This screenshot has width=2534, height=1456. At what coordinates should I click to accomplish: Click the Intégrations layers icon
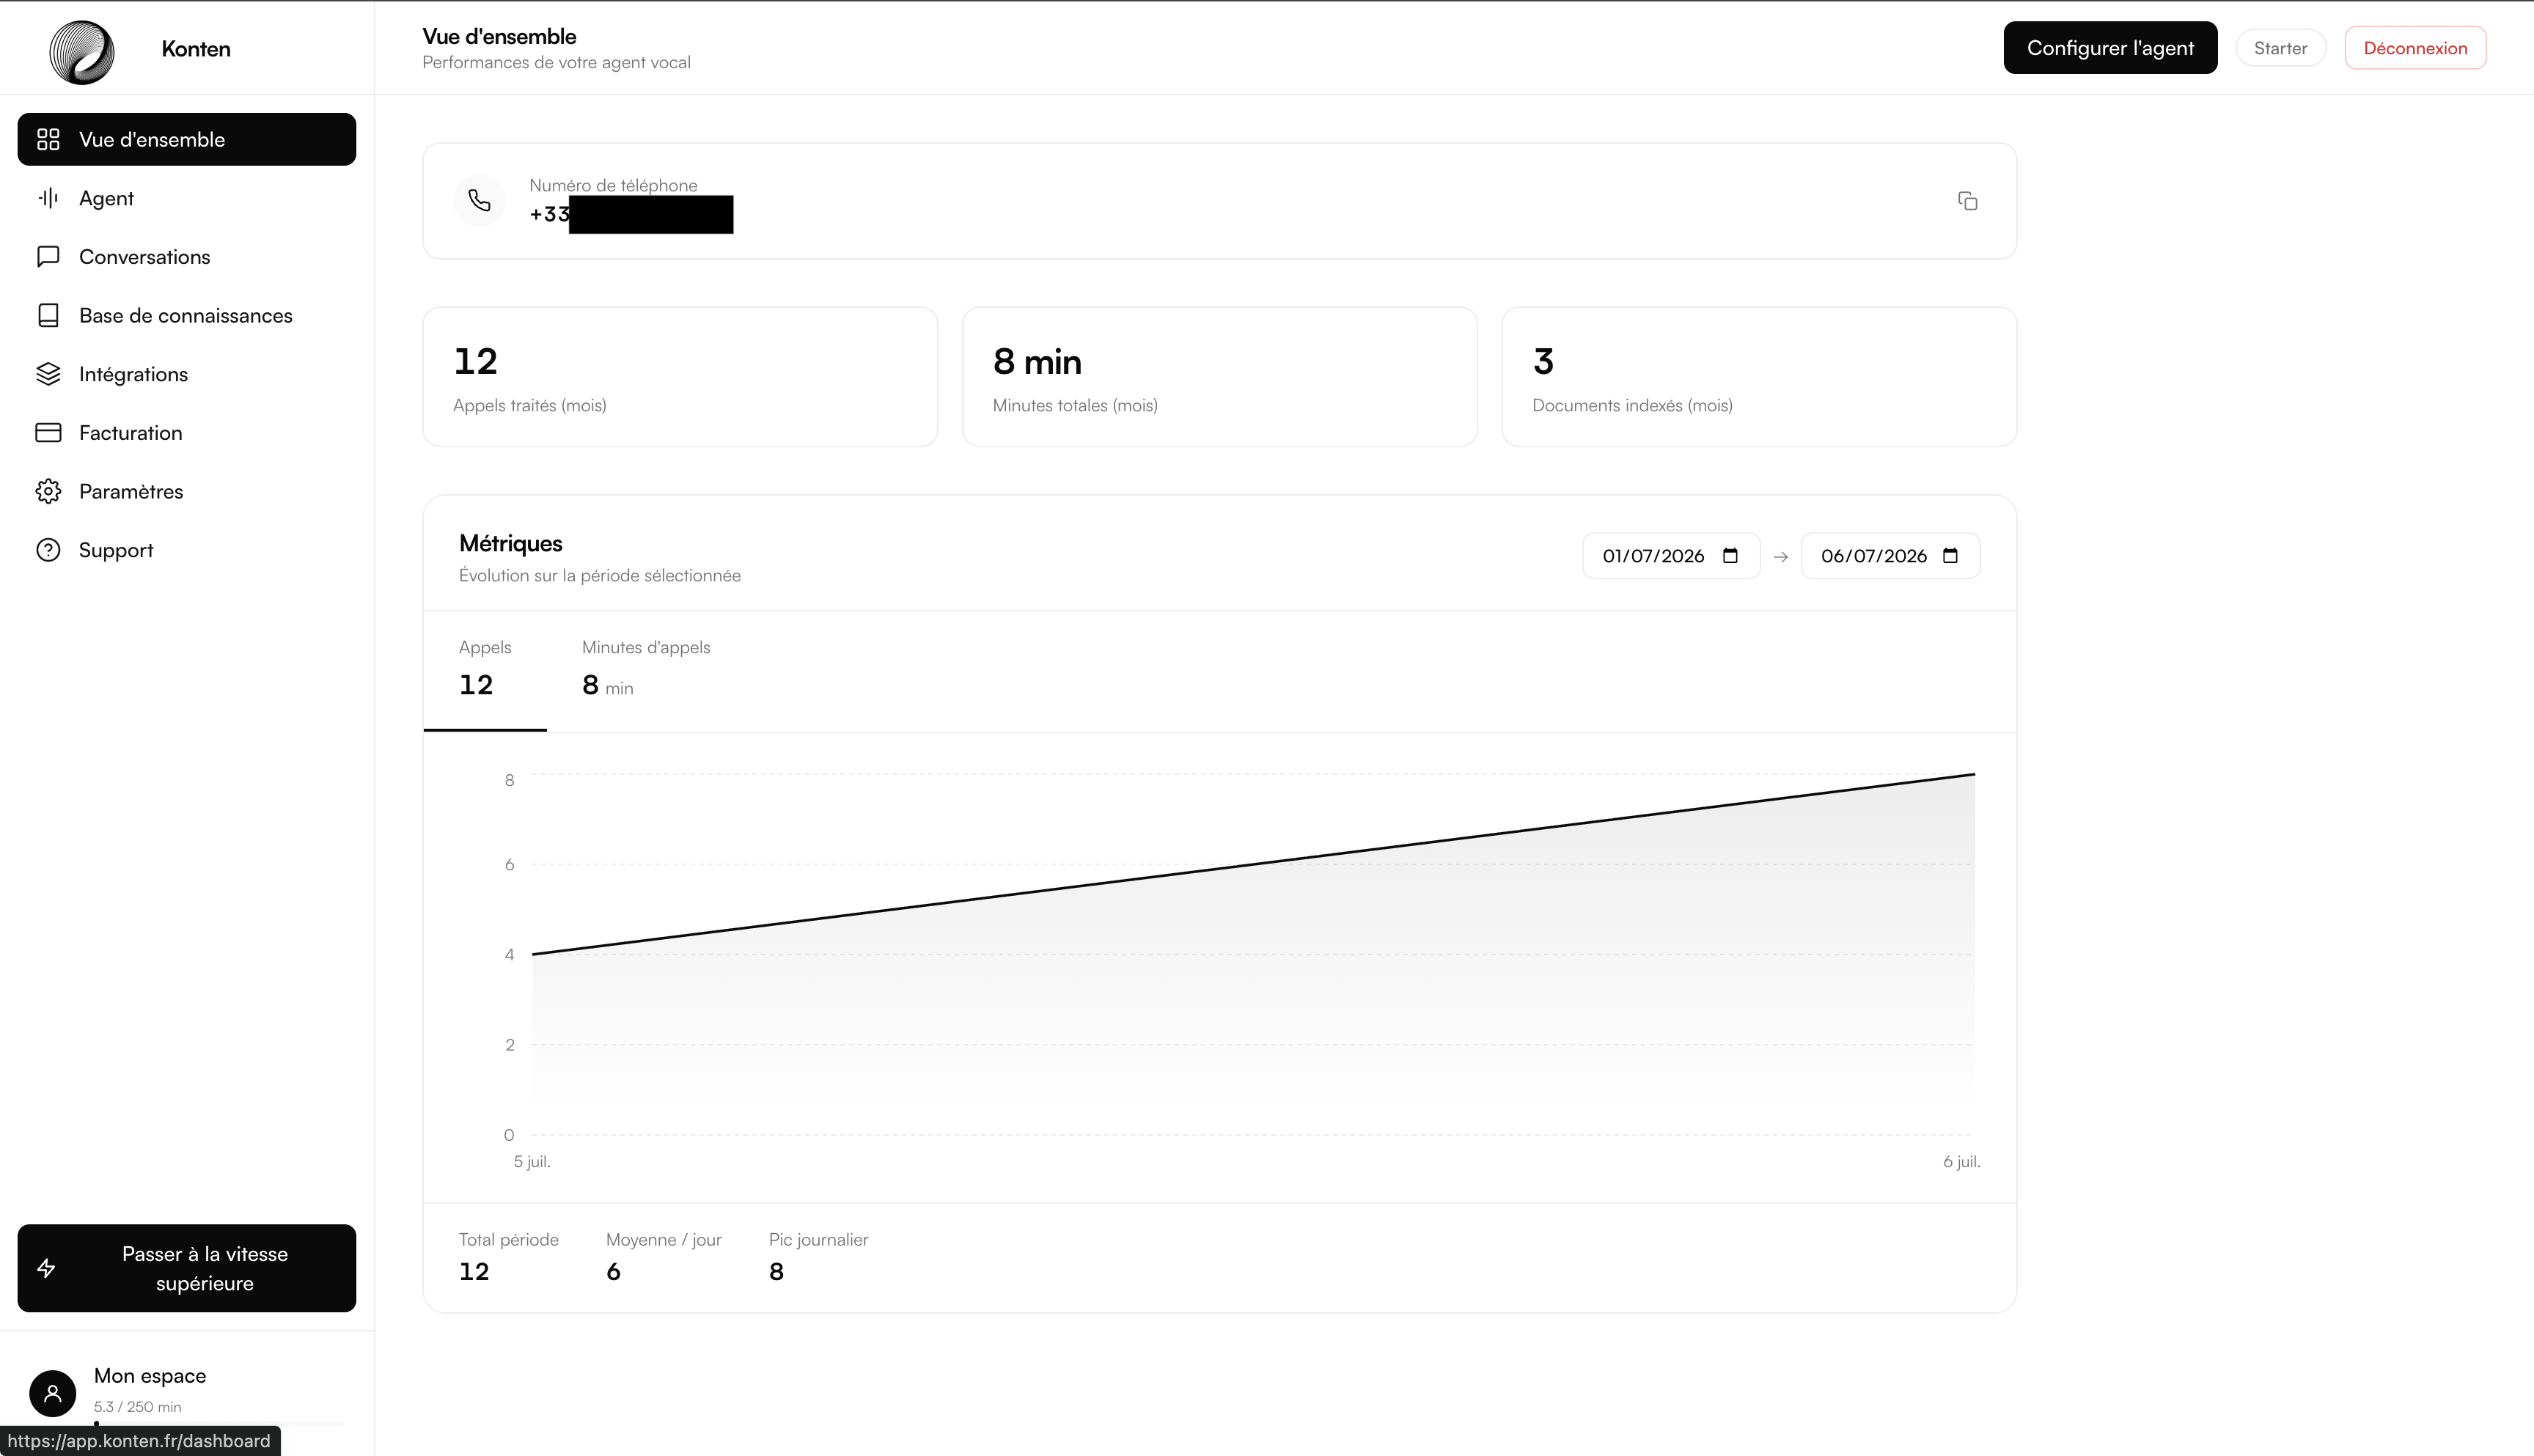pos(48,374)
